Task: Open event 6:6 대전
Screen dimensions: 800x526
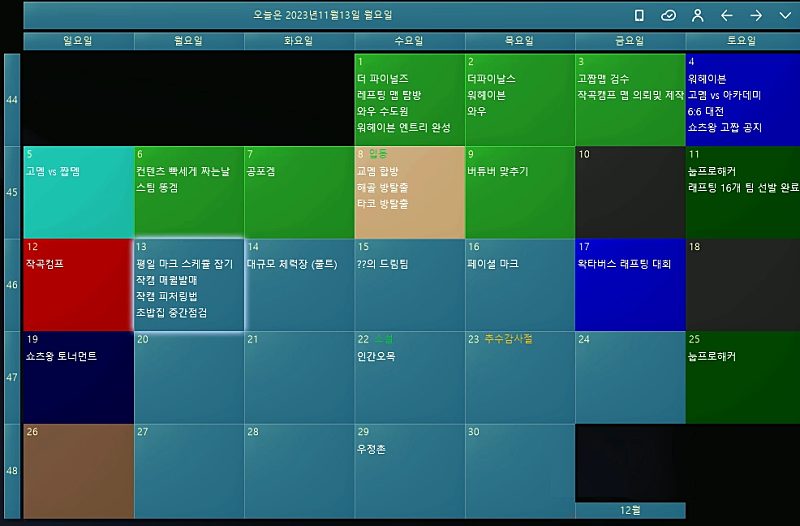Action: tap(706, 111)
